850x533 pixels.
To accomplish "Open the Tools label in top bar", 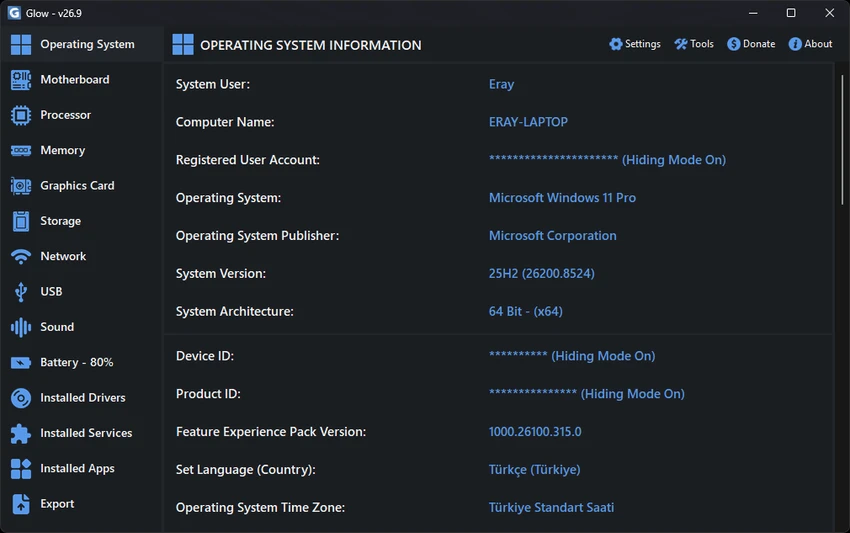I will [x=701, y=44].
